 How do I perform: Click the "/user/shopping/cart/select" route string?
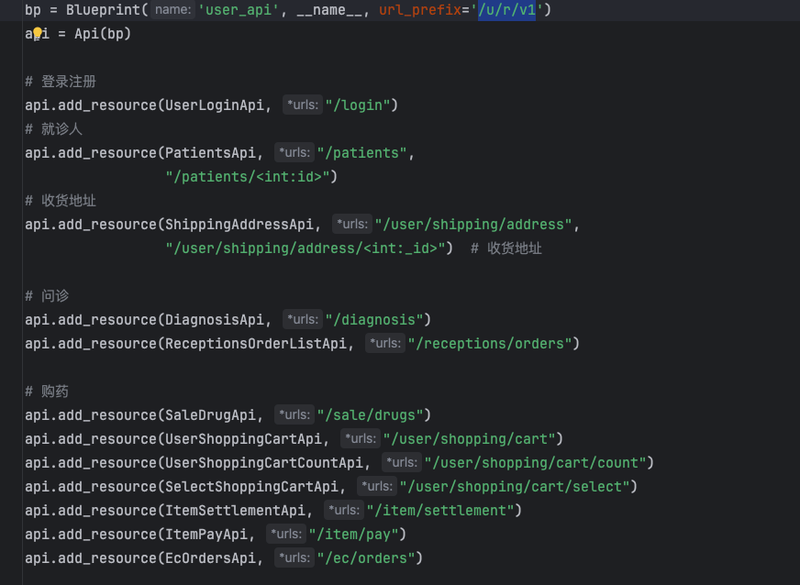515,487
